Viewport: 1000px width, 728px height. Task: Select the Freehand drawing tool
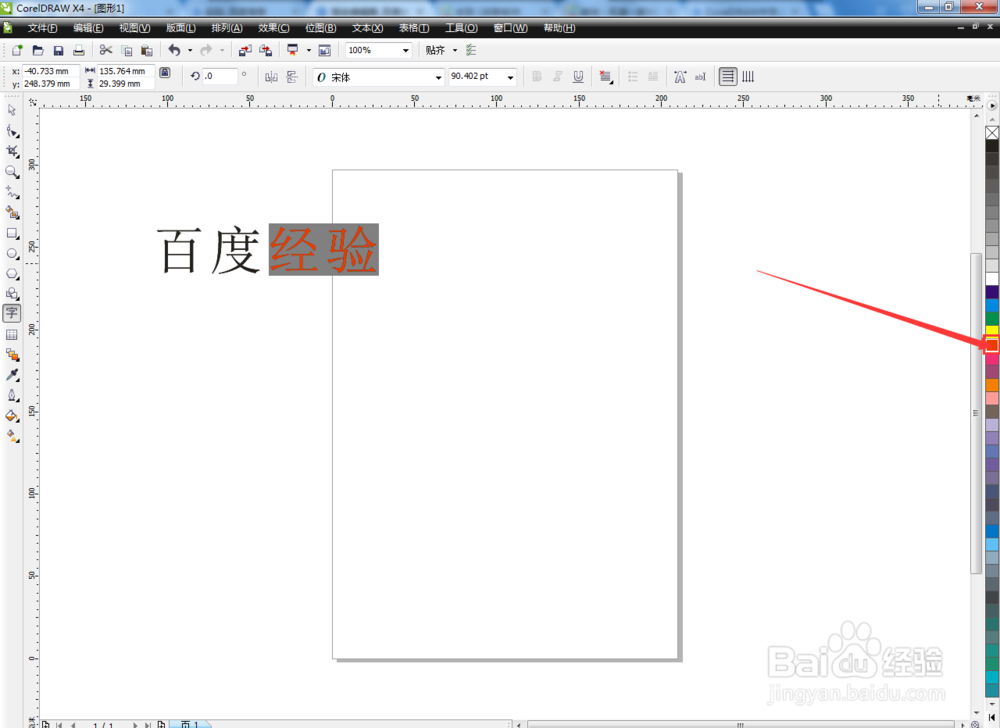pyautogui.click(x=11, y=192)
